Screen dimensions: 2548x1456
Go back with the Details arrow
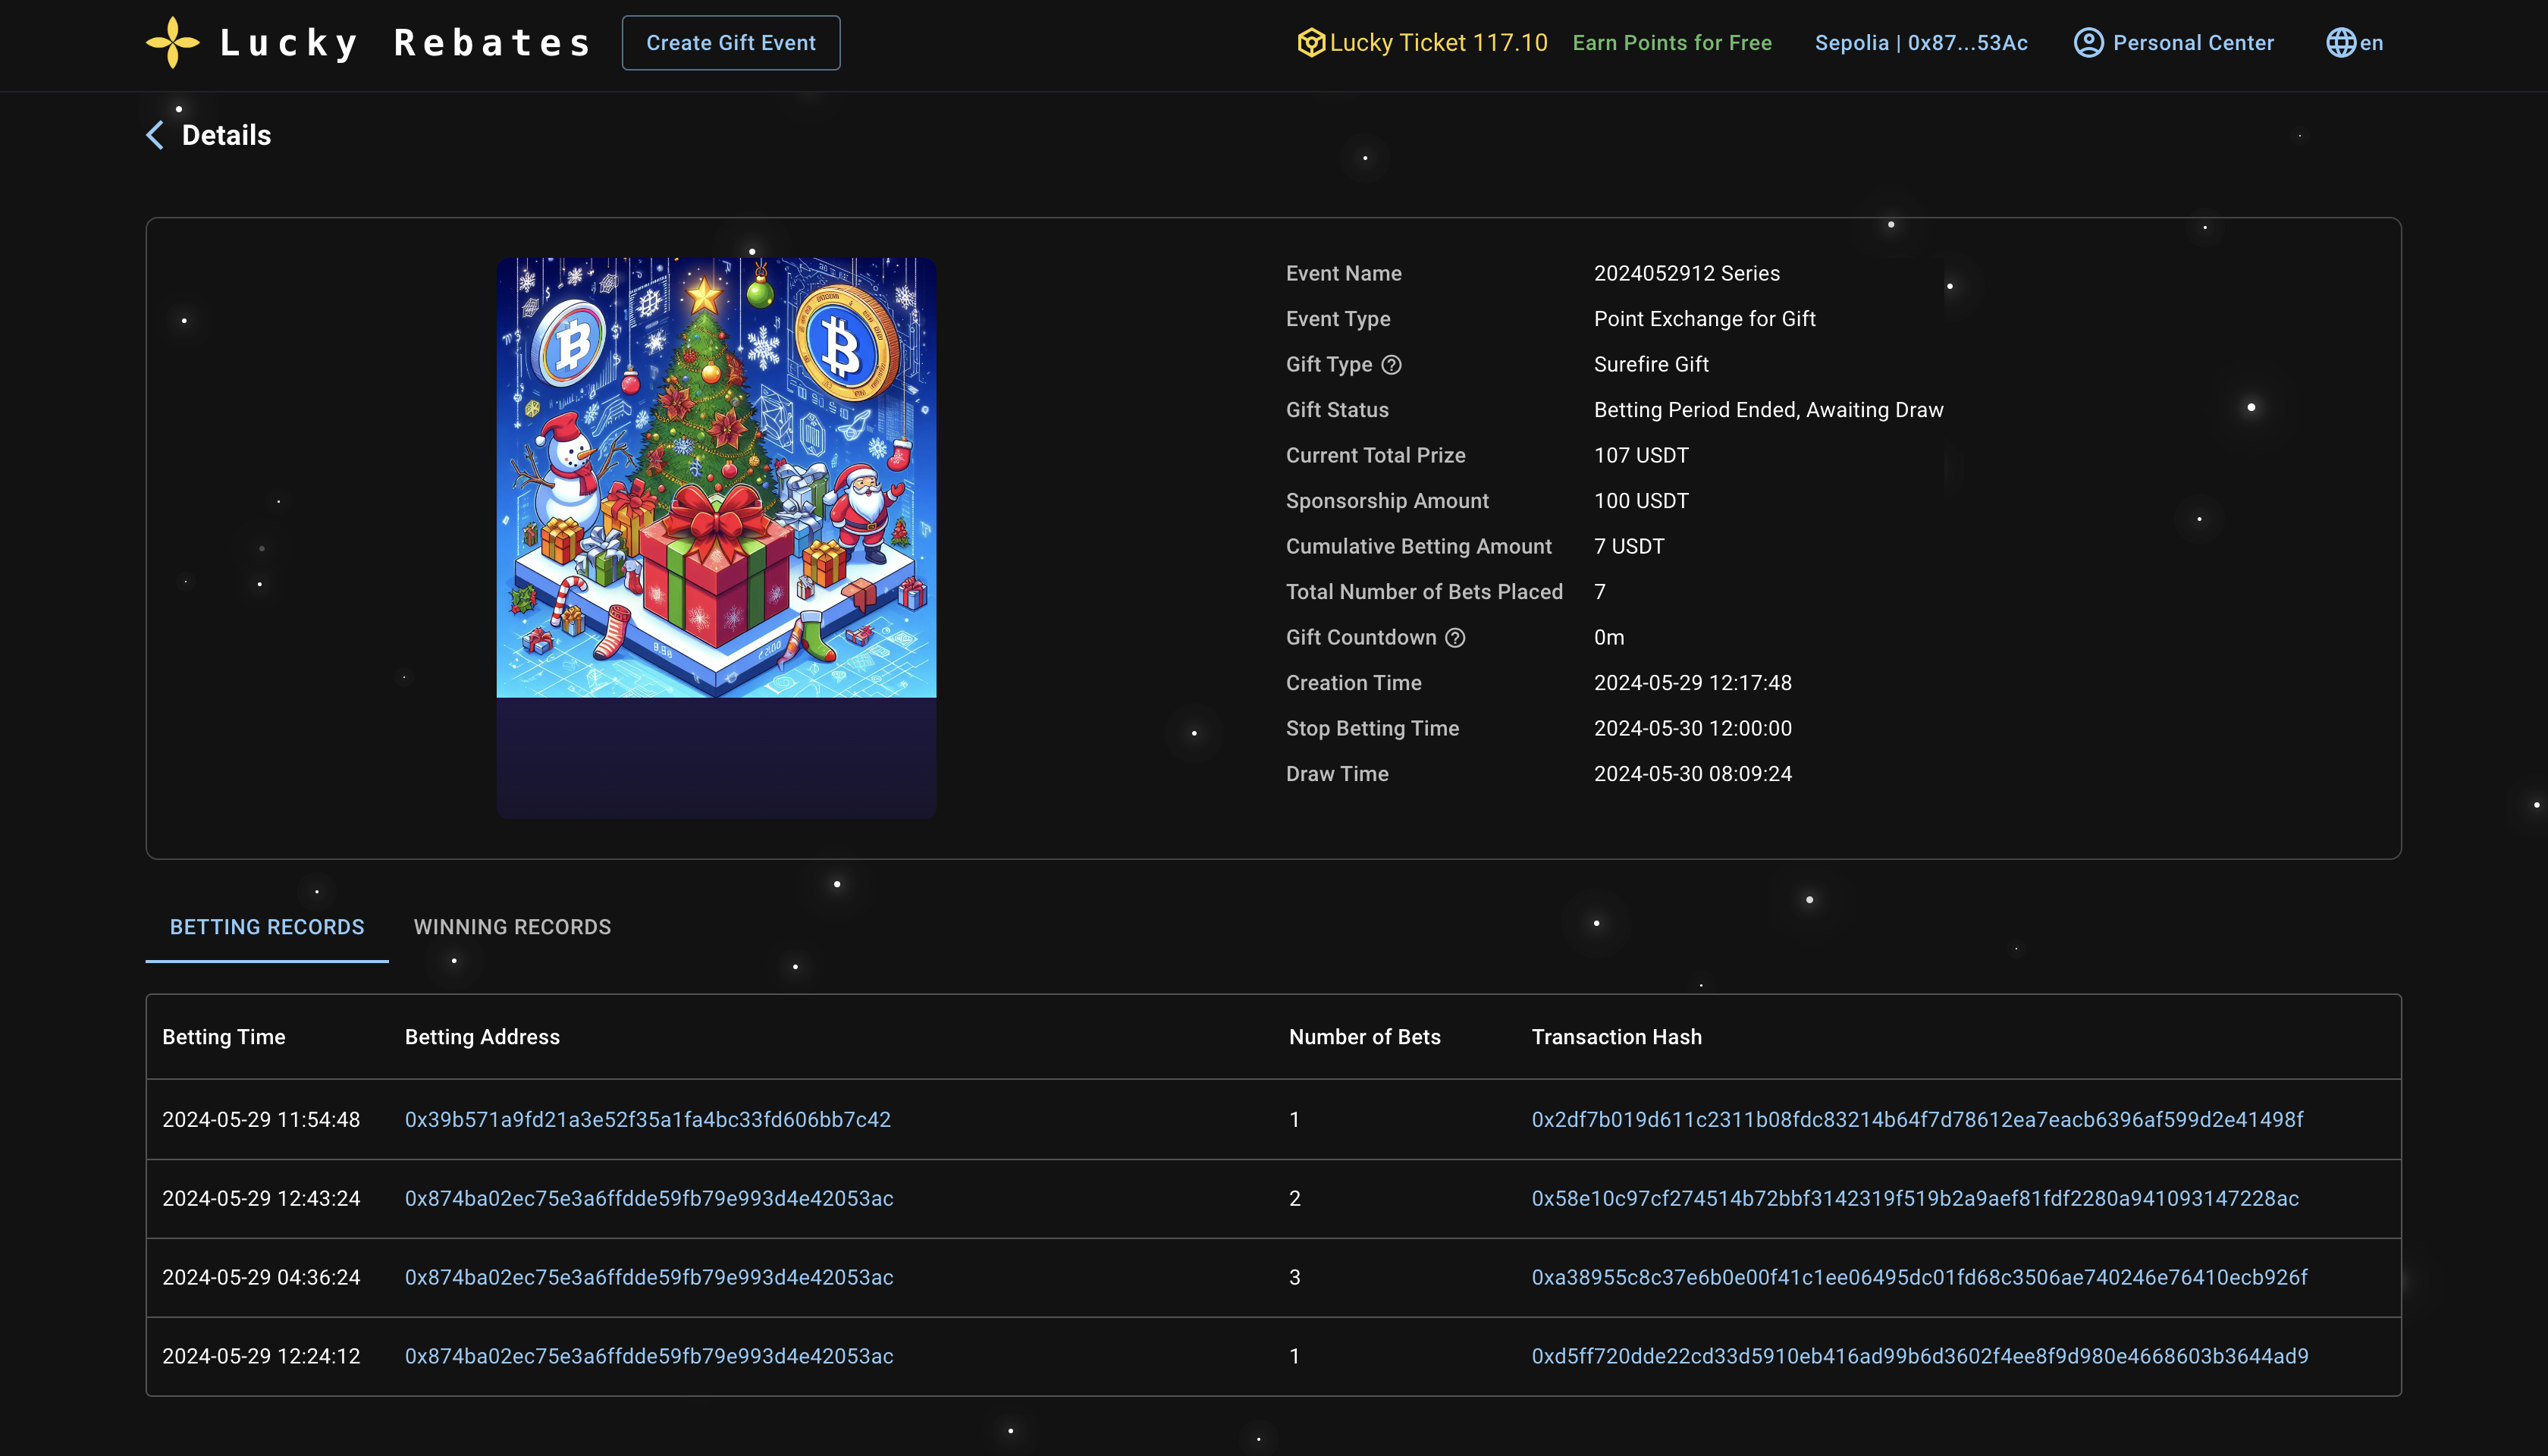[x=155, y=135]
